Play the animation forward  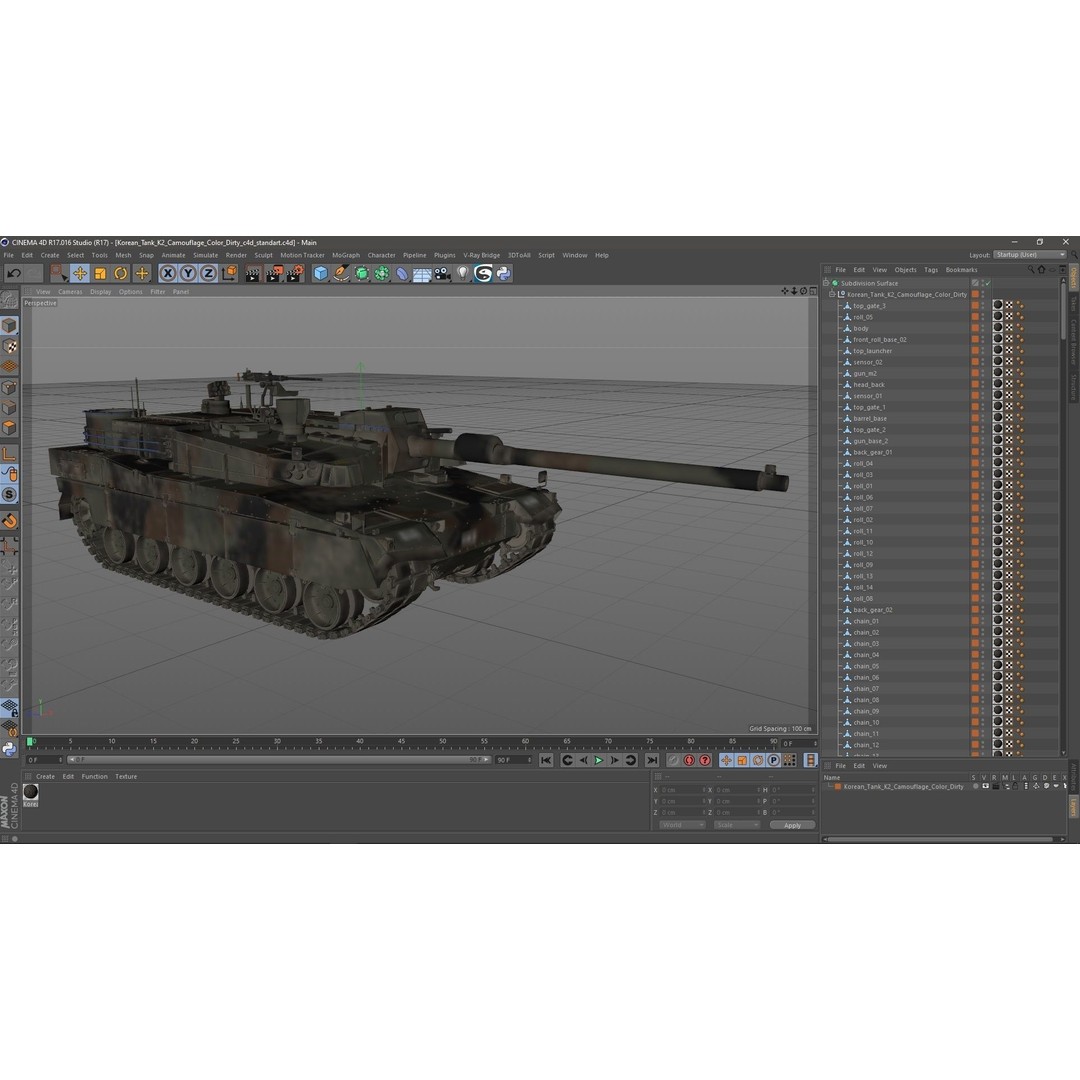599,760
